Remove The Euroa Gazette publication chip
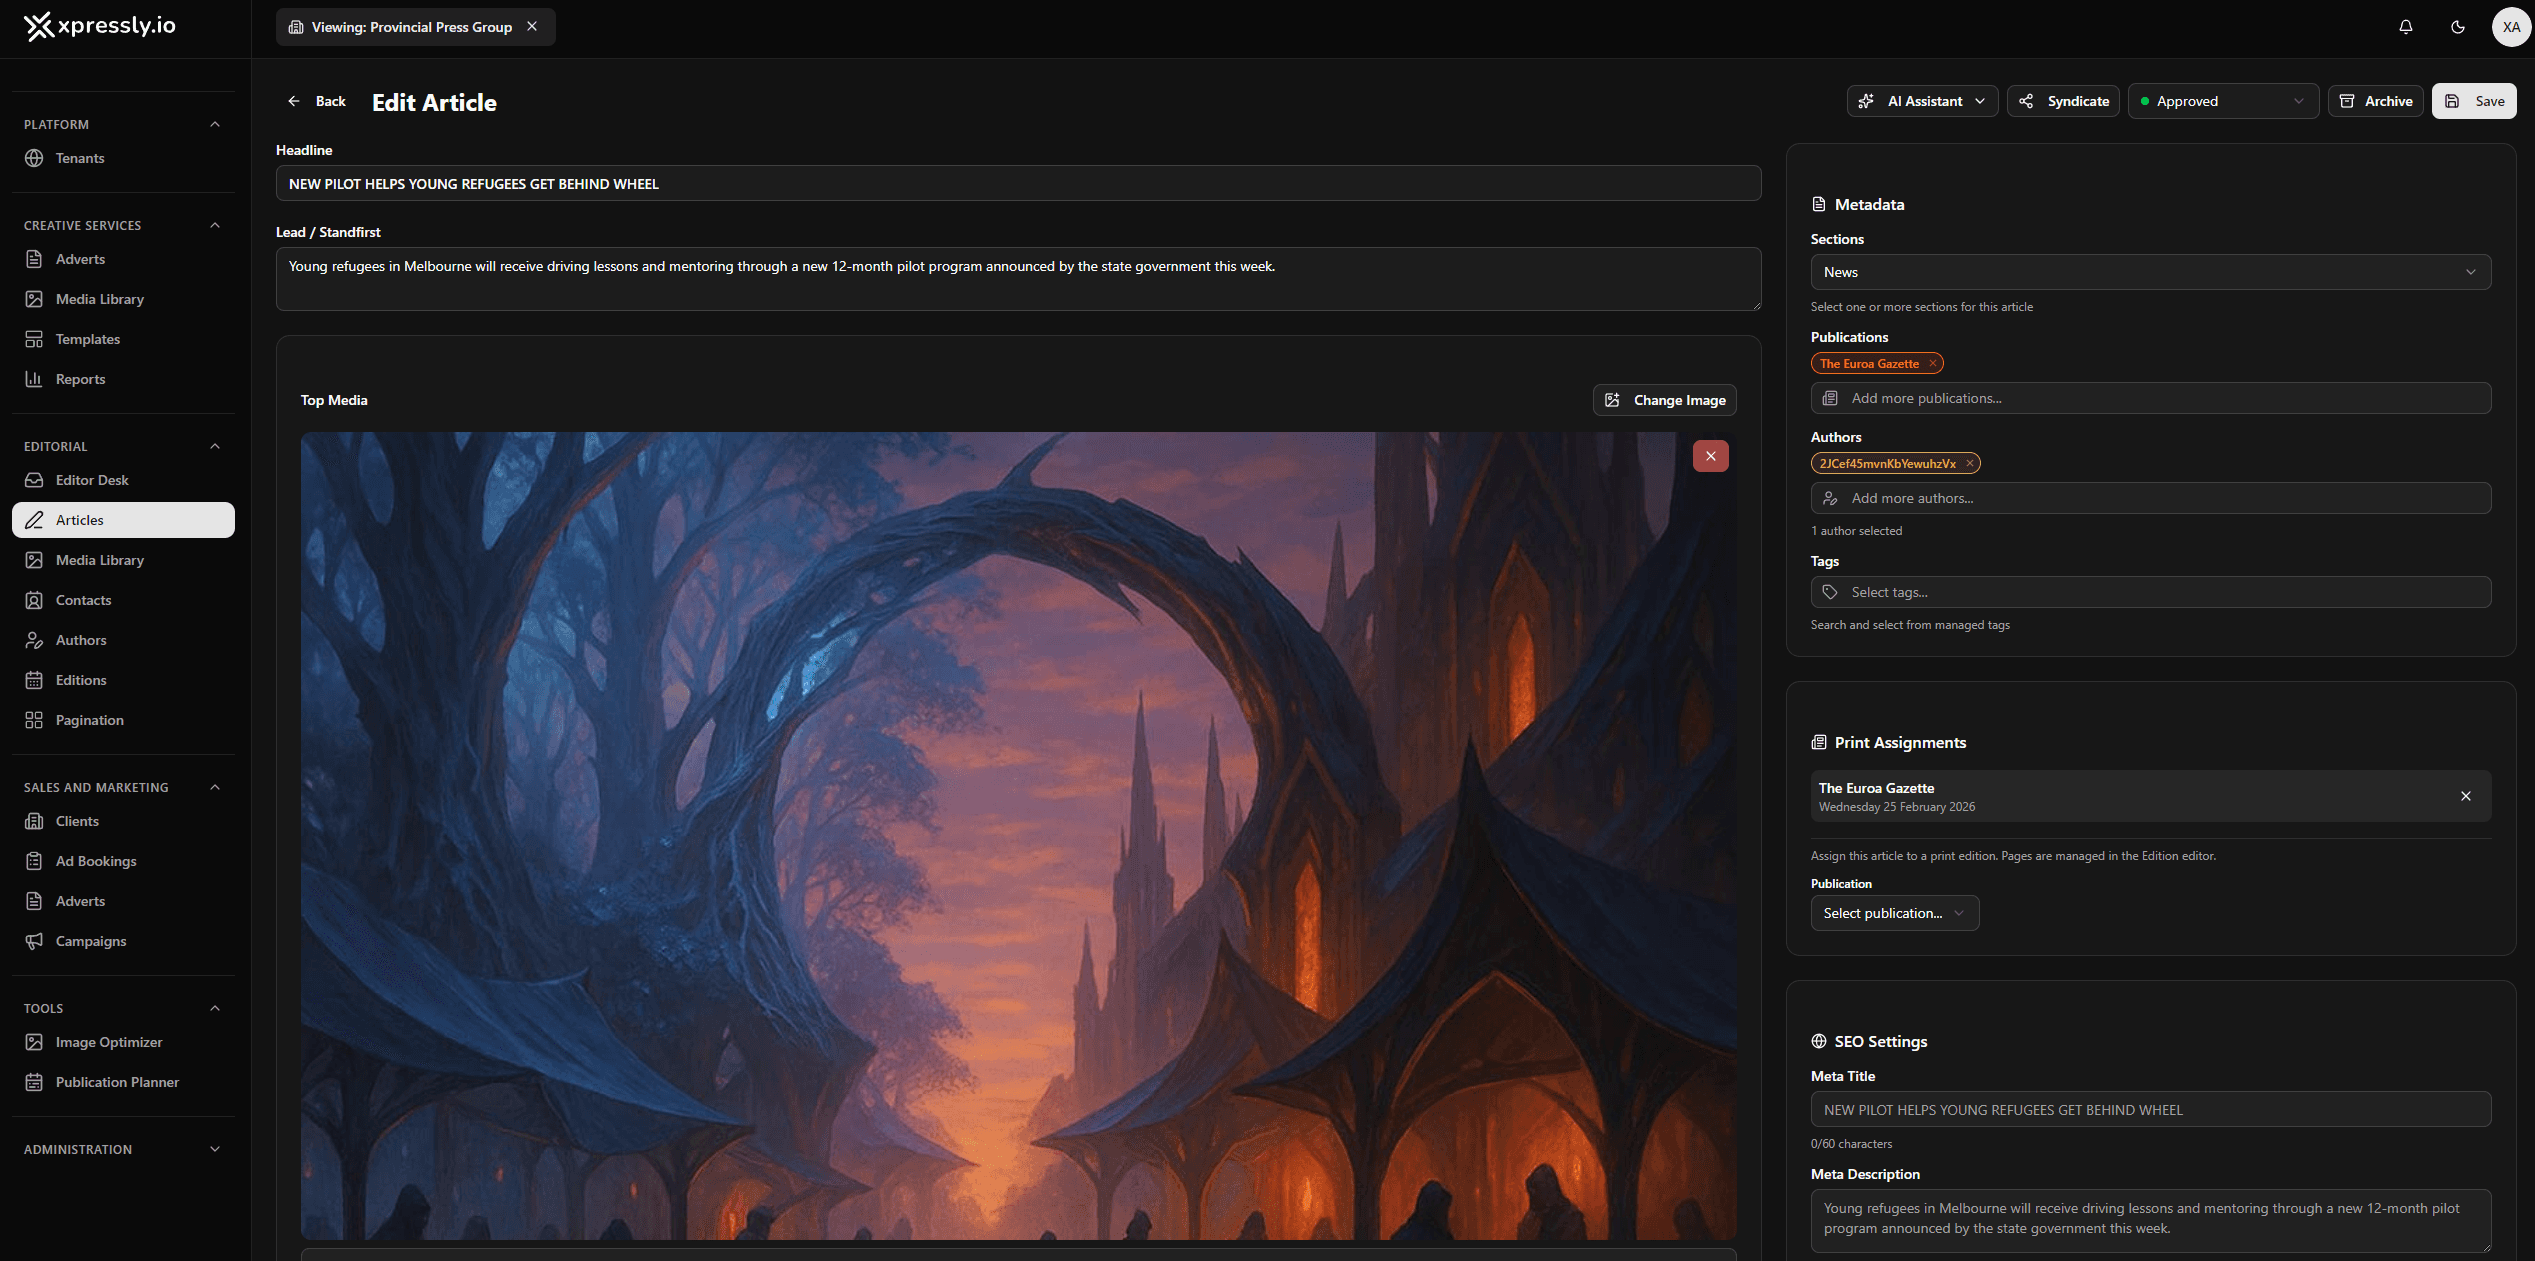The image size is (2535, 1261). [x=1933, y=364]
